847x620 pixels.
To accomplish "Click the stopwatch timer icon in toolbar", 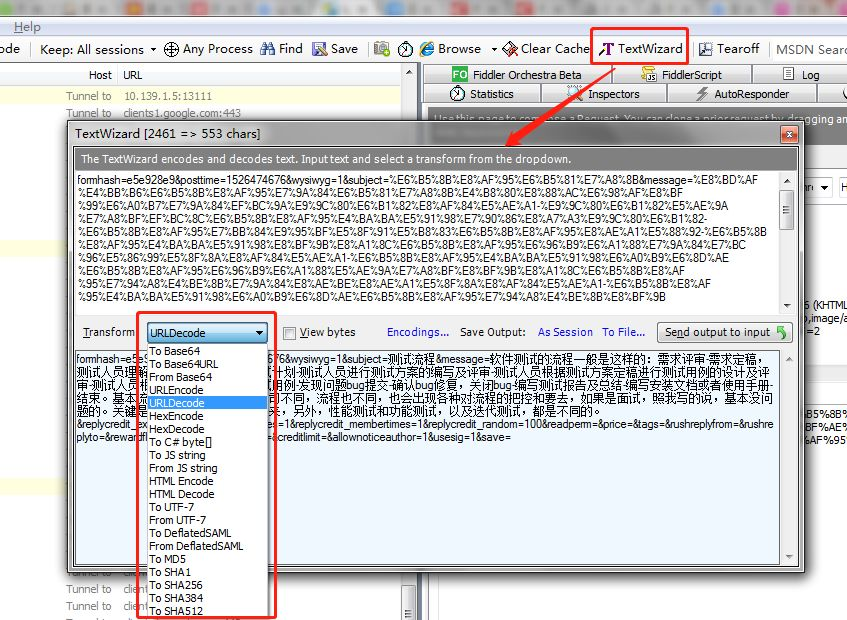I will (405, 49).
